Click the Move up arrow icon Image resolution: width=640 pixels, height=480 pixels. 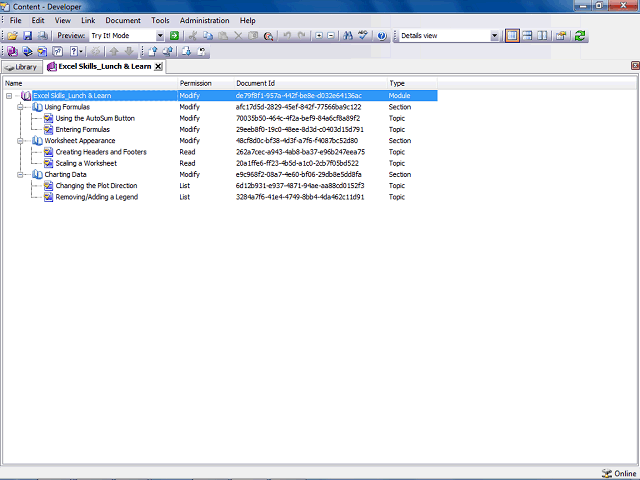pyautogui.click(x=114, y=51)
